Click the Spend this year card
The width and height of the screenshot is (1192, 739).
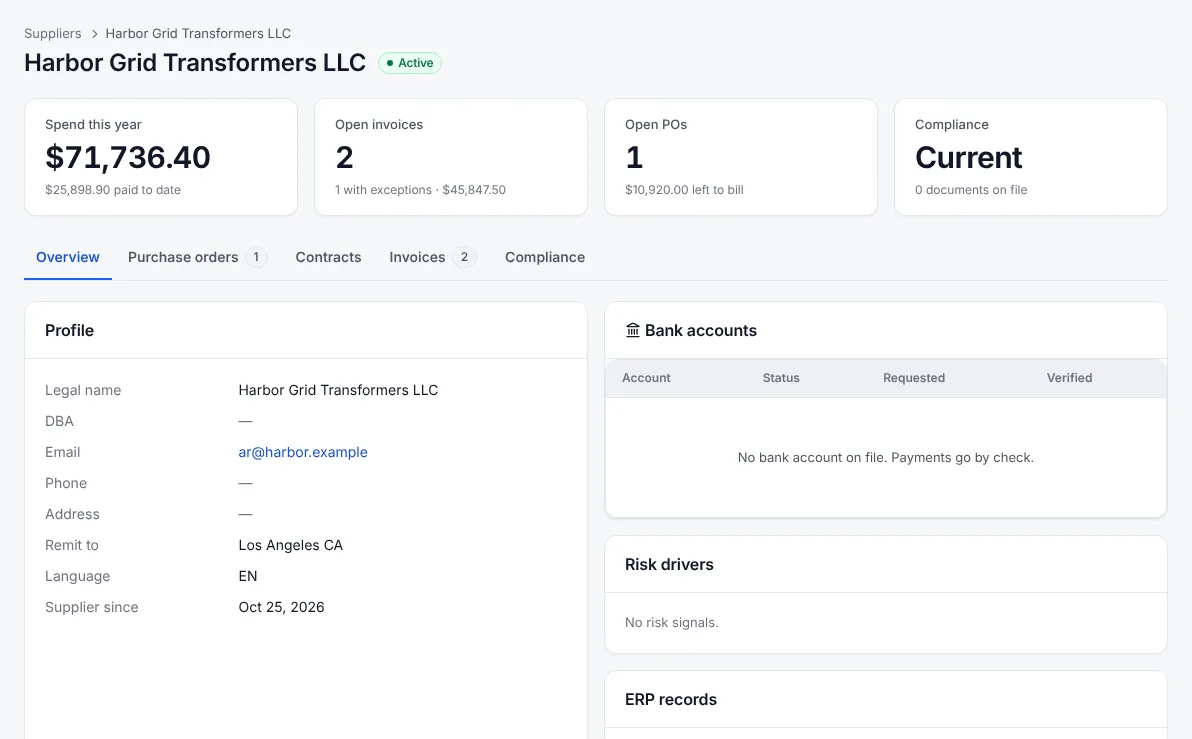point(161,157)
